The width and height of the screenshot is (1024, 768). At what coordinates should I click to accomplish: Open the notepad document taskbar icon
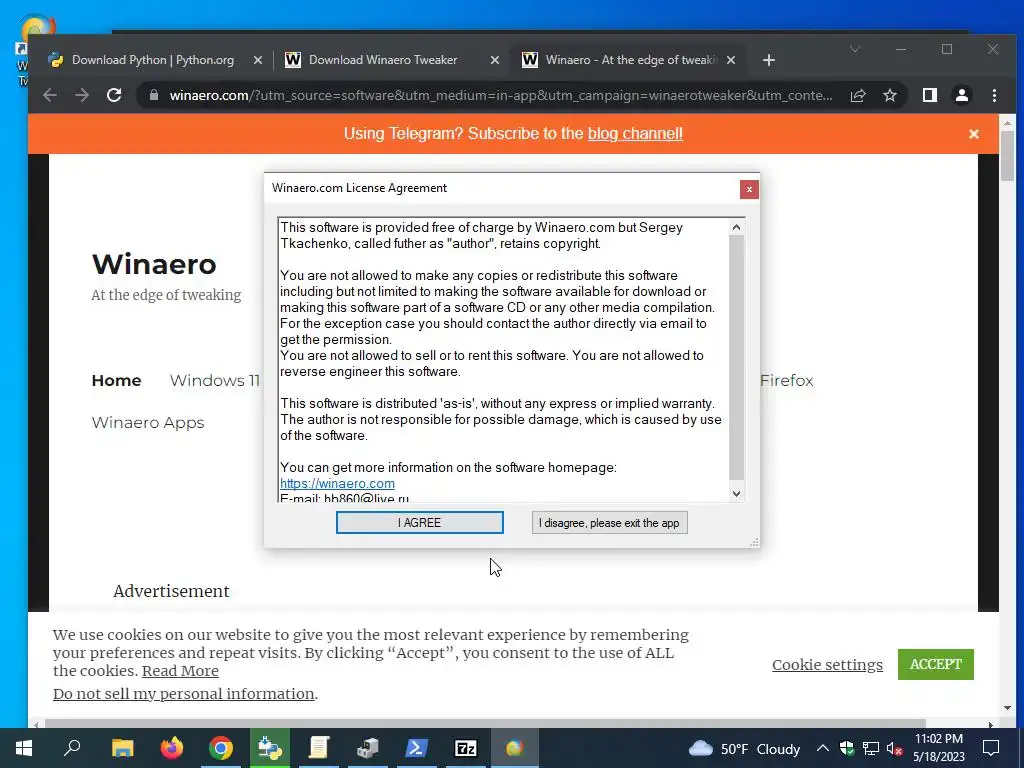(x=319, y=748)
